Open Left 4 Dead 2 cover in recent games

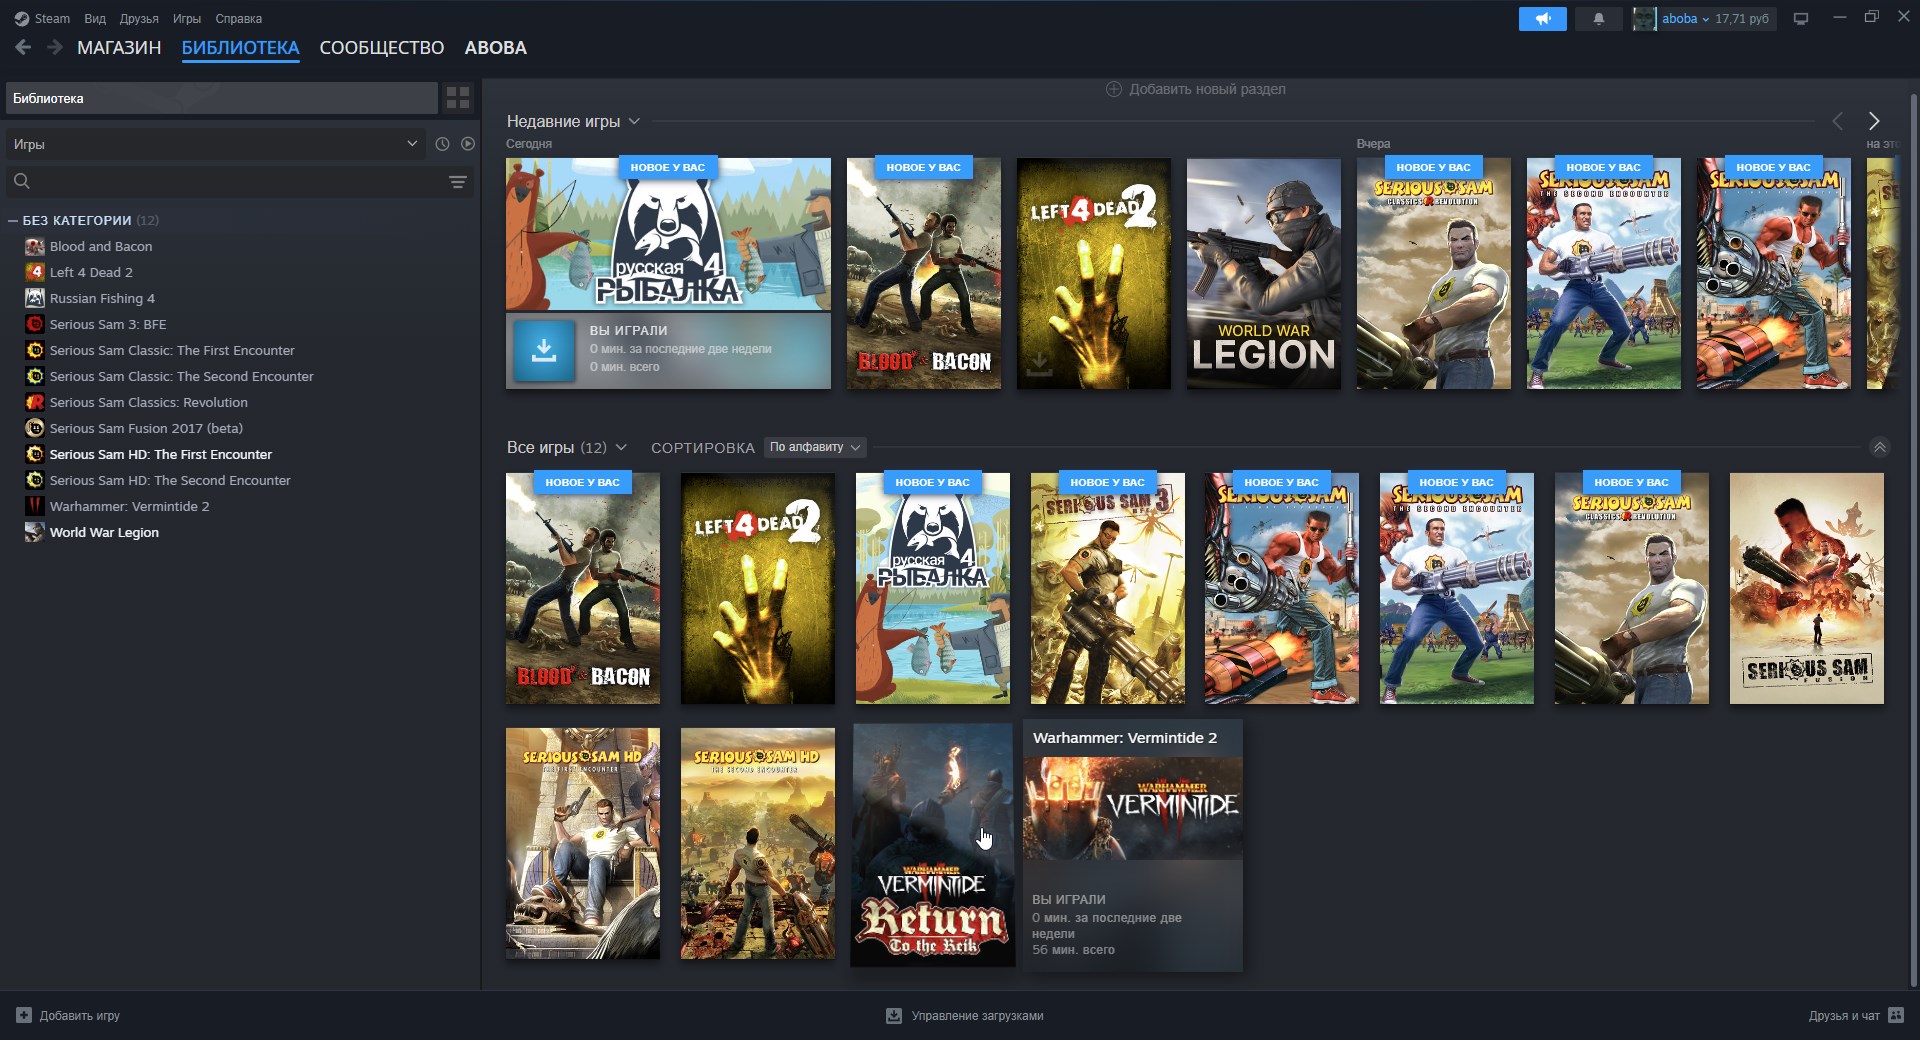click(x=1094, y=273)
